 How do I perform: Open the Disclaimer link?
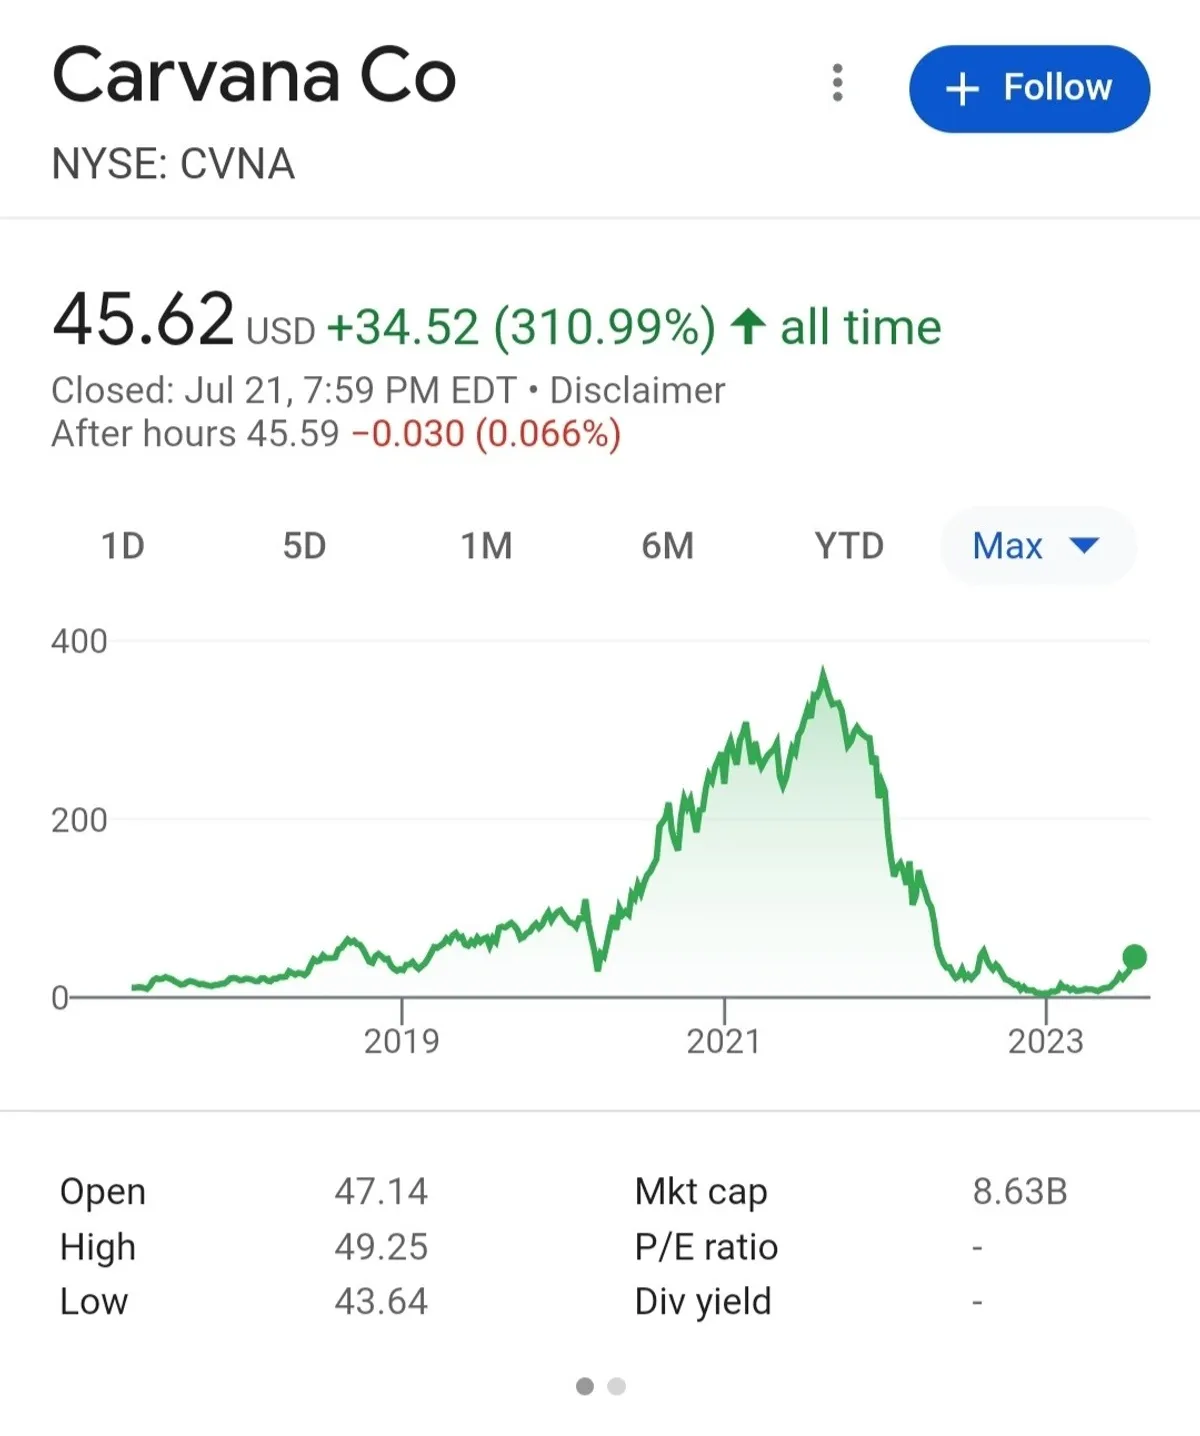[637, 390]
